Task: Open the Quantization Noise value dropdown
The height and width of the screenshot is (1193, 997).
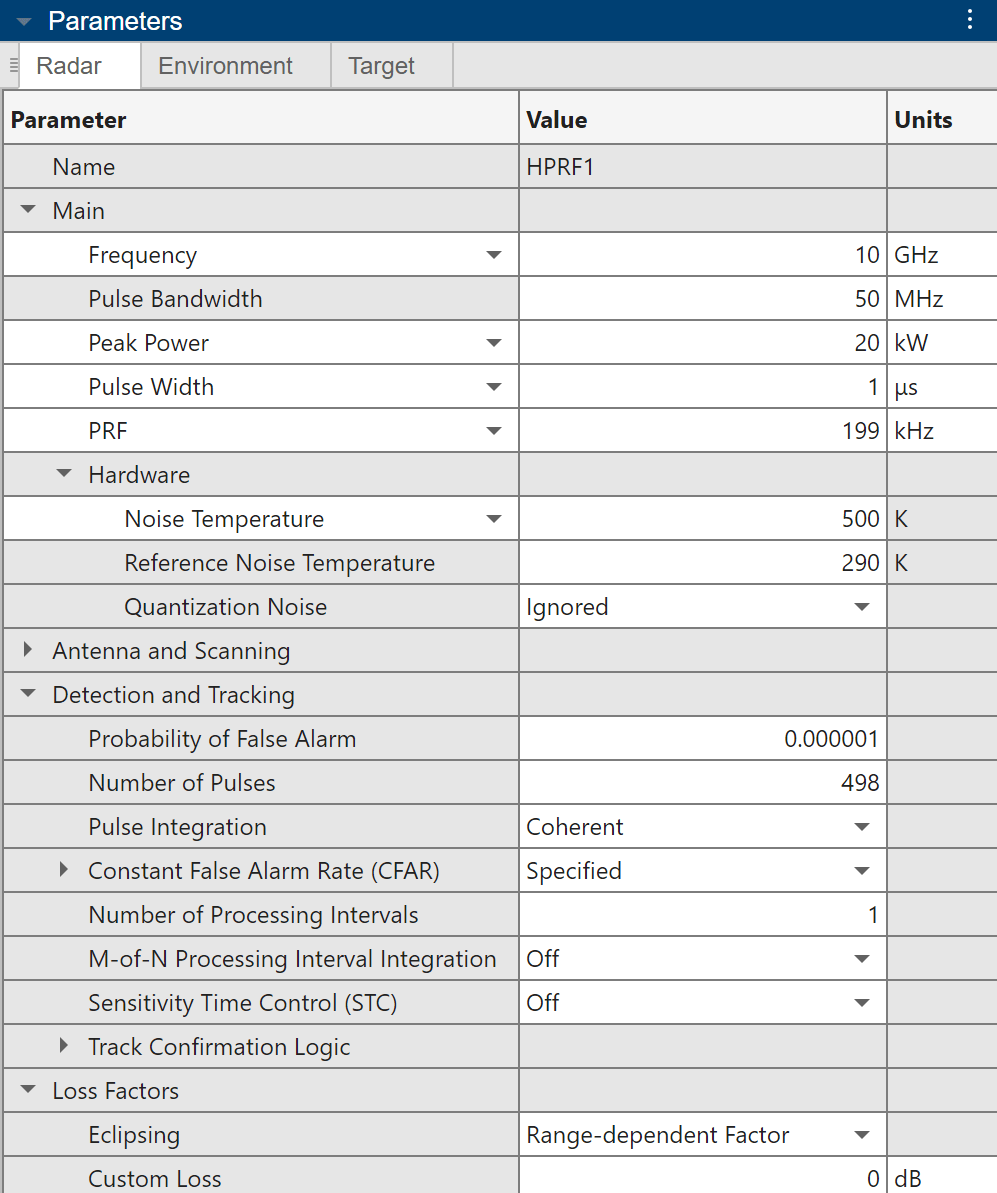Action: pos(861,607)
